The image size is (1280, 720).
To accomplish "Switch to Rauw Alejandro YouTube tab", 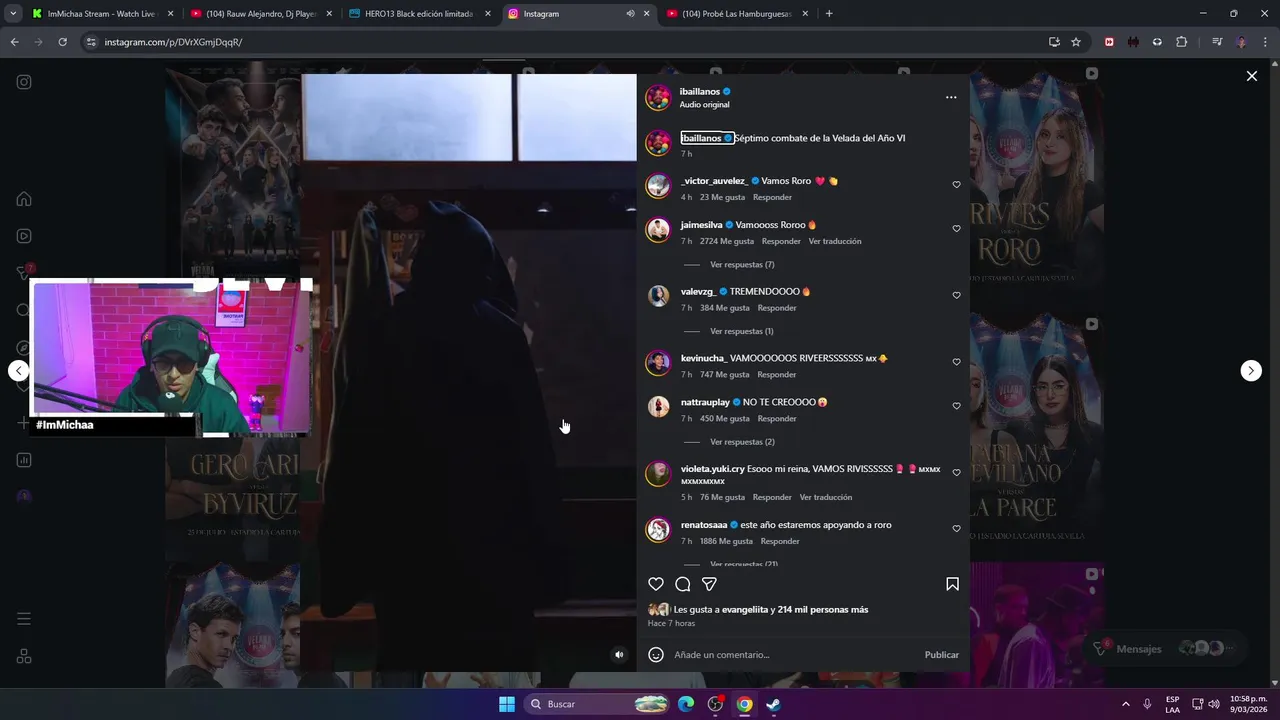I will point(260,14).
